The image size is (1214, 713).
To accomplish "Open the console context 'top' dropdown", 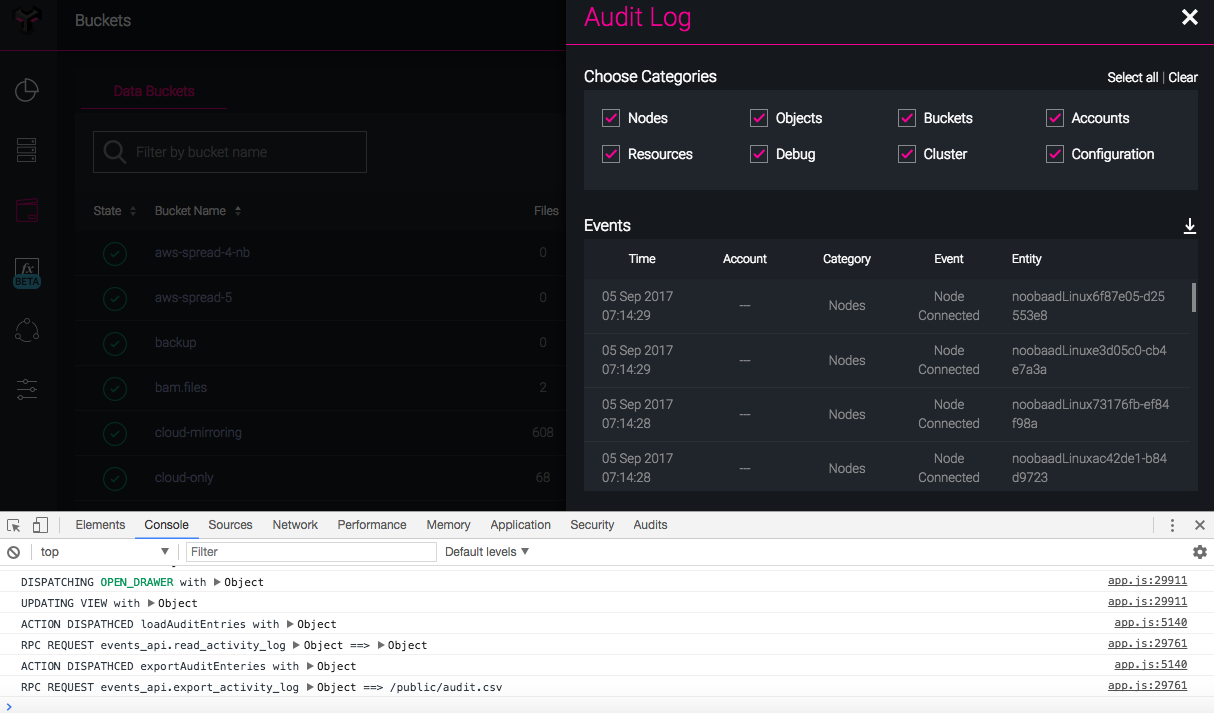I will pos(104,552).
